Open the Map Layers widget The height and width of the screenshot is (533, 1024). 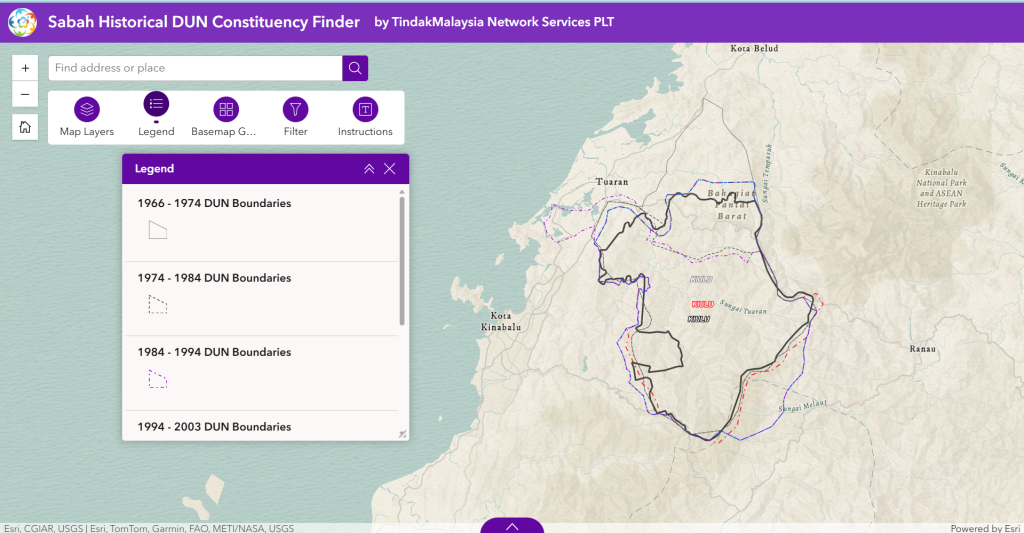click(x=87, y=117)
